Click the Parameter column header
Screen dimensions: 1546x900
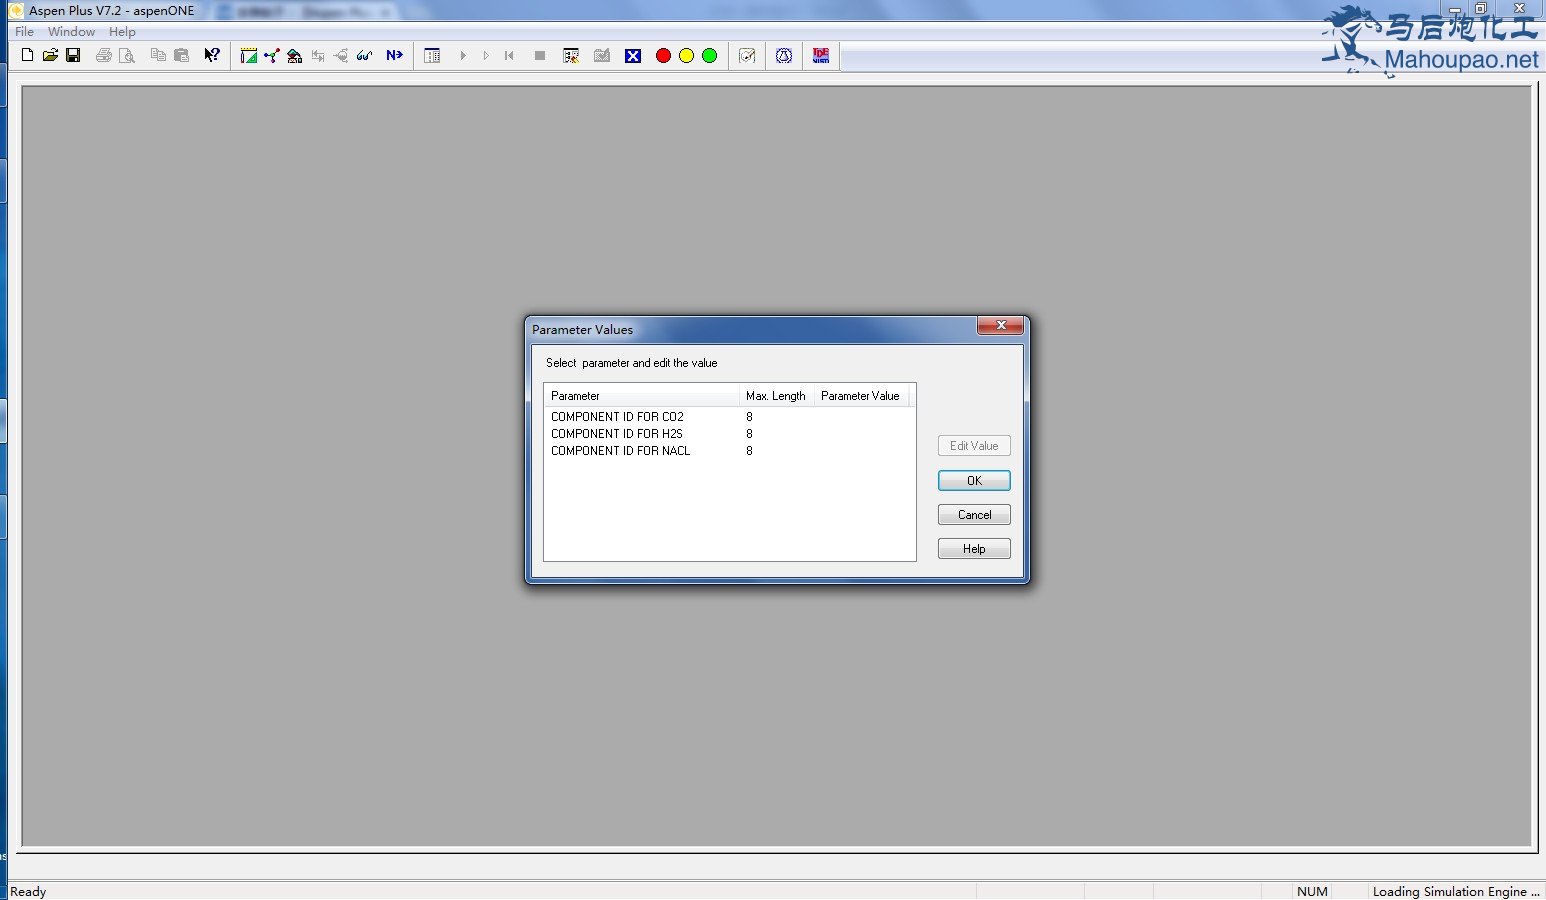[642, 396]
